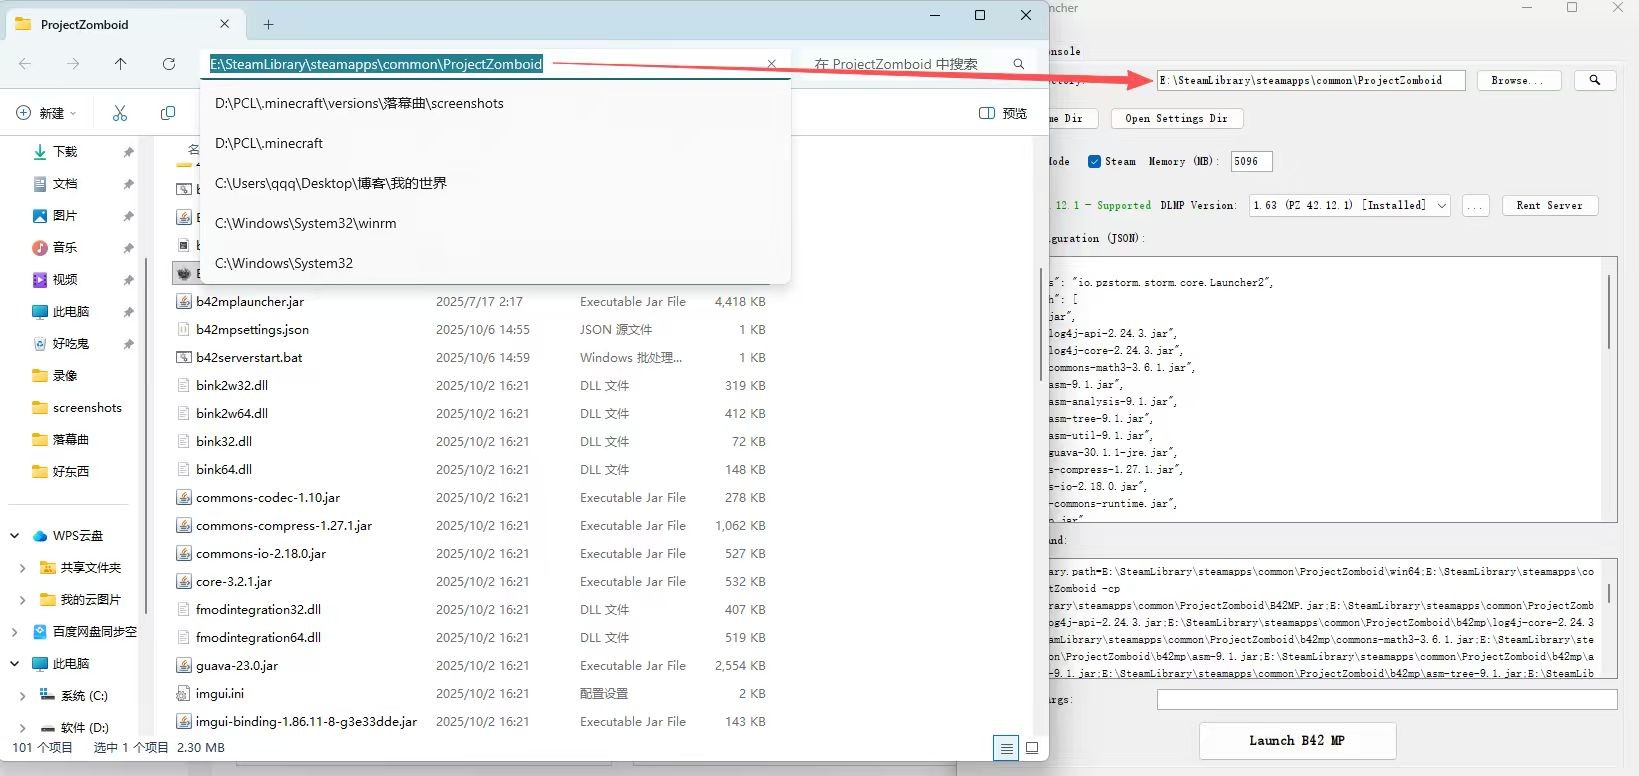The width and height of the screenshot is (1639, 776).
Task: Go up one folder with the Up arrow
Action: [121, 64]
